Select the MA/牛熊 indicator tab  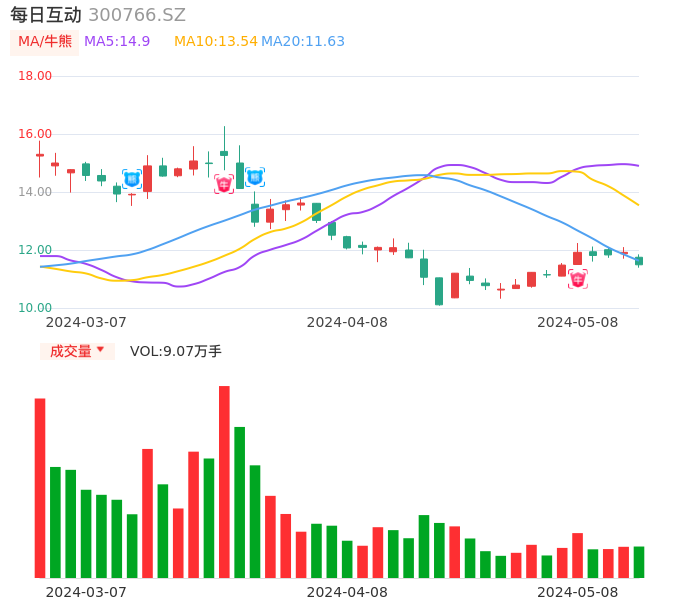(x=45, y=42)
